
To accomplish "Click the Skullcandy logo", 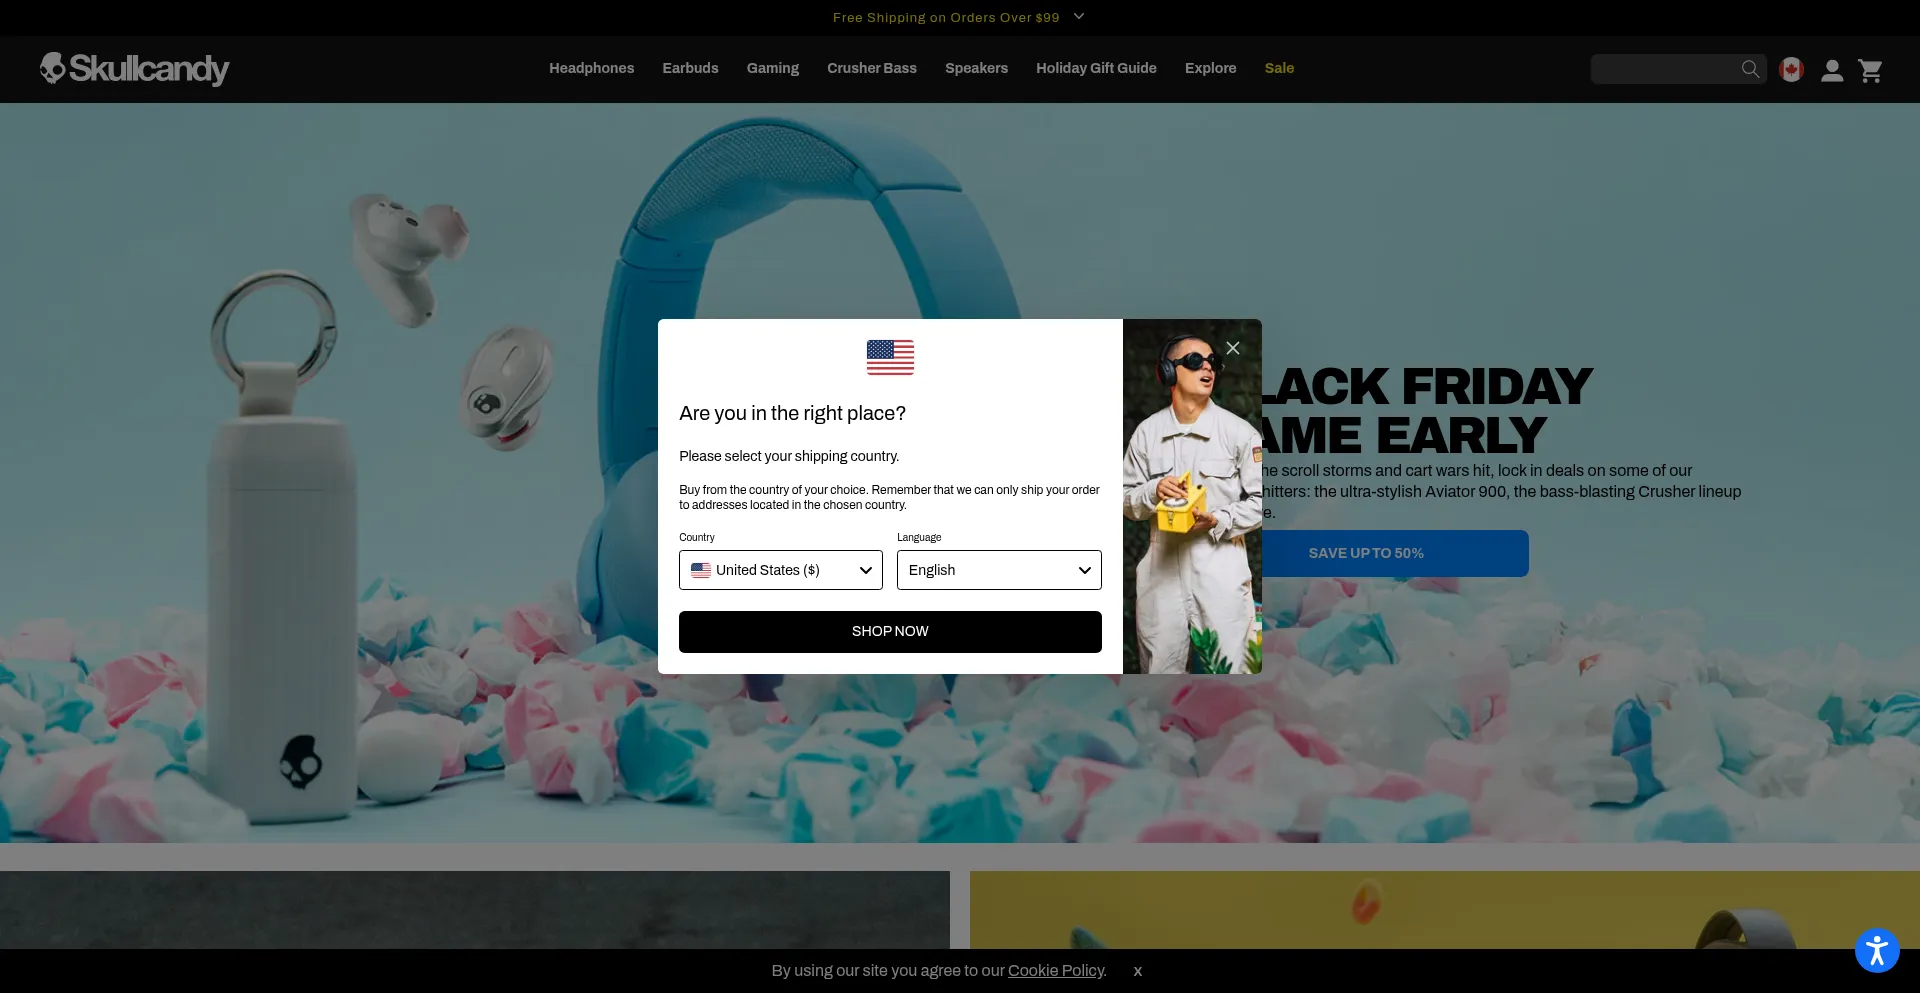I will tap(135, 68).
